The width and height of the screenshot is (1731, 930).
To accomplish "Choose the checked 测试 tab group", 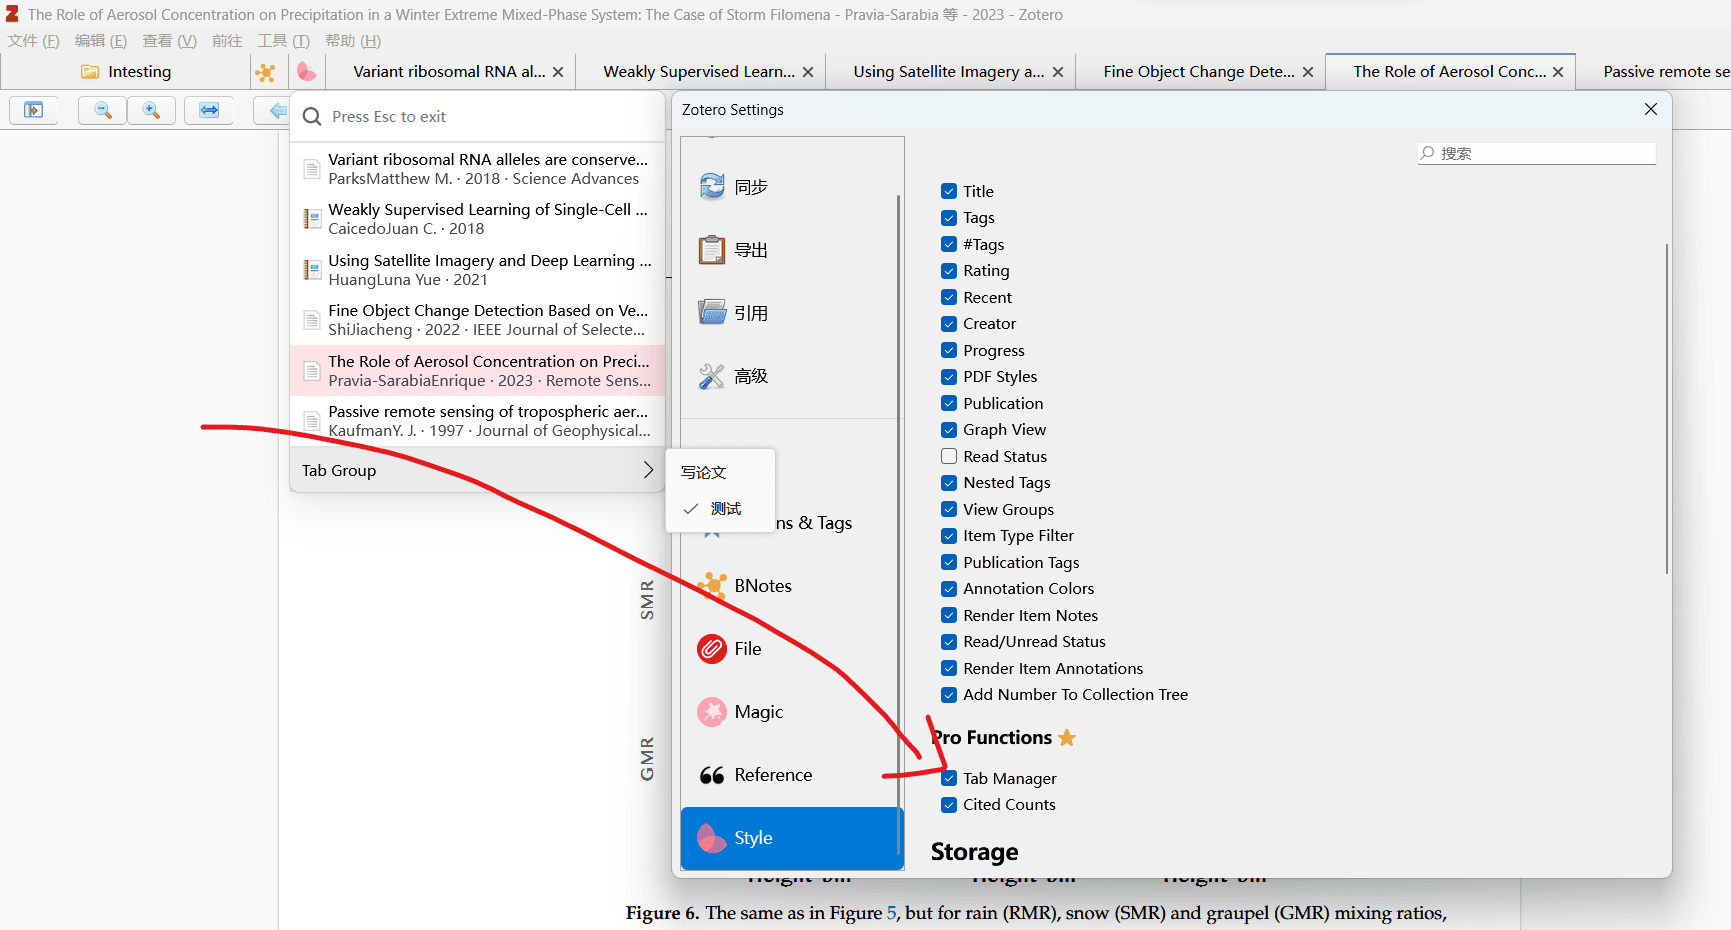I will pos(725,509).
